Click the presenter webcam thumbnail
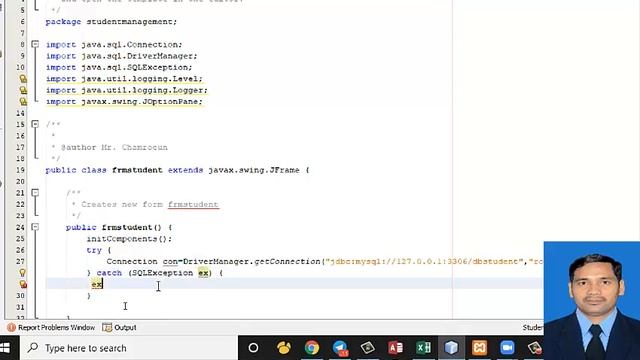Image resolution: width=640 pixels, height=360 pixels. click(592, 301)
